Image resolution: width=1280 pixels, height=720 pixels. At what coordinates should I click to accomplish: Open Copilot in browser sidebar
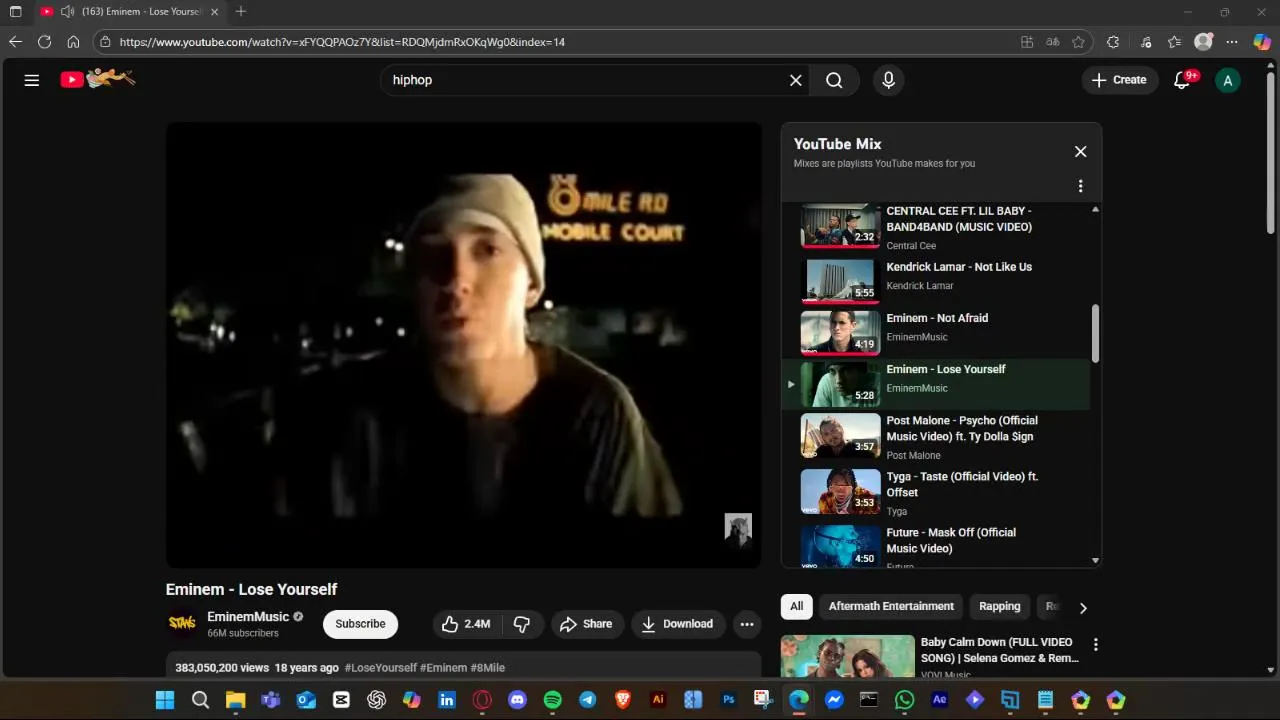(x=1262, y=42)
